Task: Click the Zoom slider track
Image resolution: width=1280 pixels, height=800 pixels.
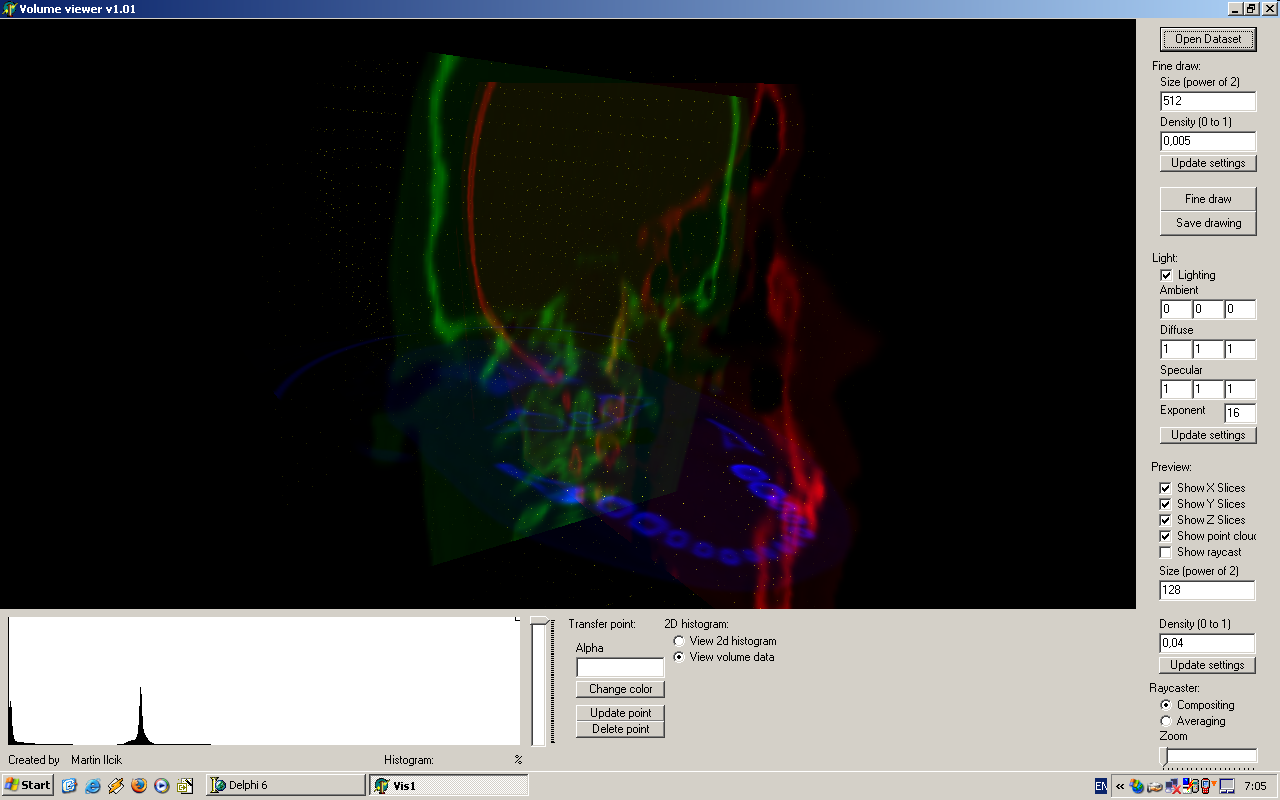Action: click(x=1210, y=756)
